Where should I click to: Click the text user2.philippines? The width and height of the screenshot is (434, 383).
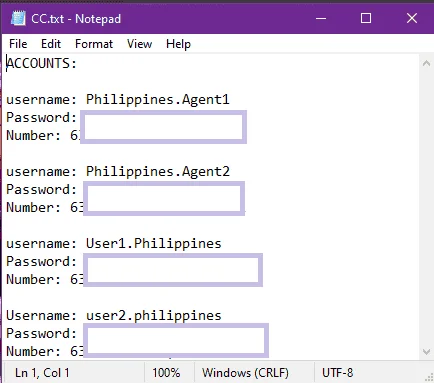click(154, 315)
